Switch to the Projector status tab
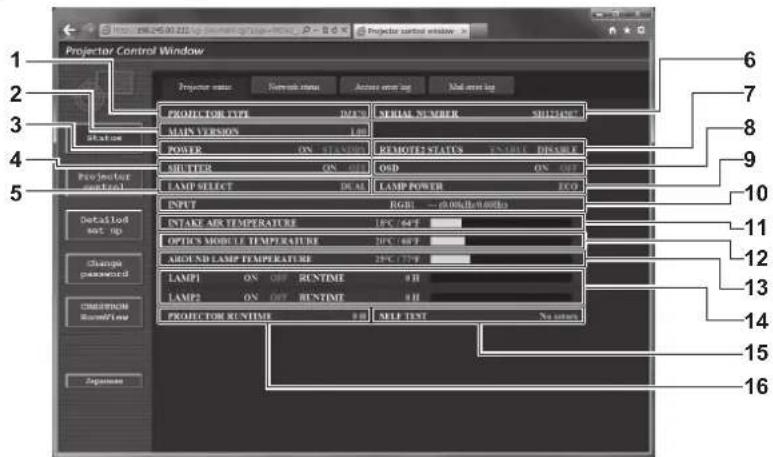 click(x=205, y=87)
